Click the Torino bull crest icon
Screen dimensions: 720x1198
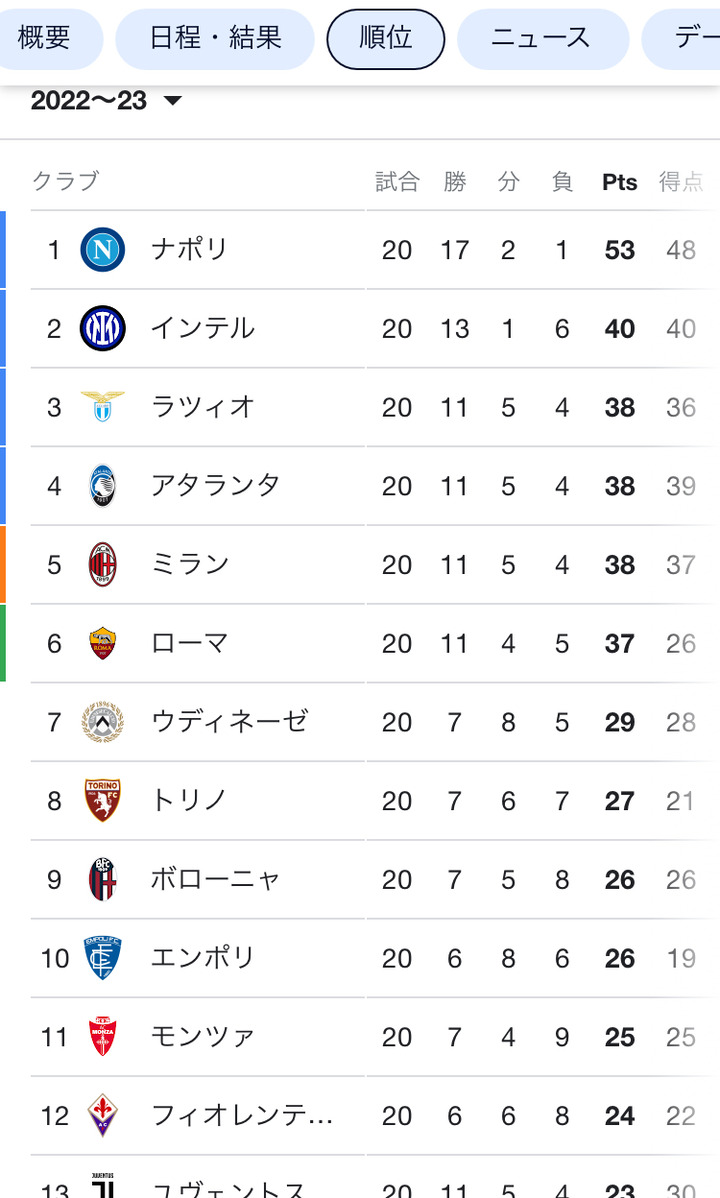point(103,801)
